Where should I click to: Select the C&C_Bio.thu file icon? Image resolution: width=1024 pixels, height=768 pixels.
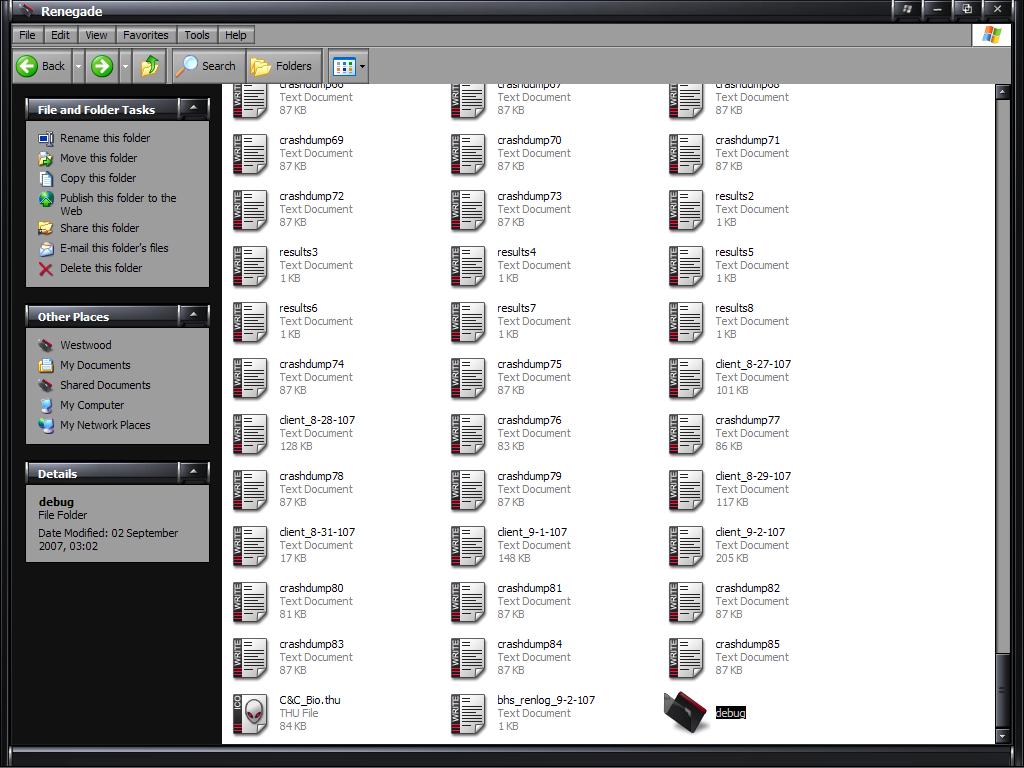(x=250, y=712)
